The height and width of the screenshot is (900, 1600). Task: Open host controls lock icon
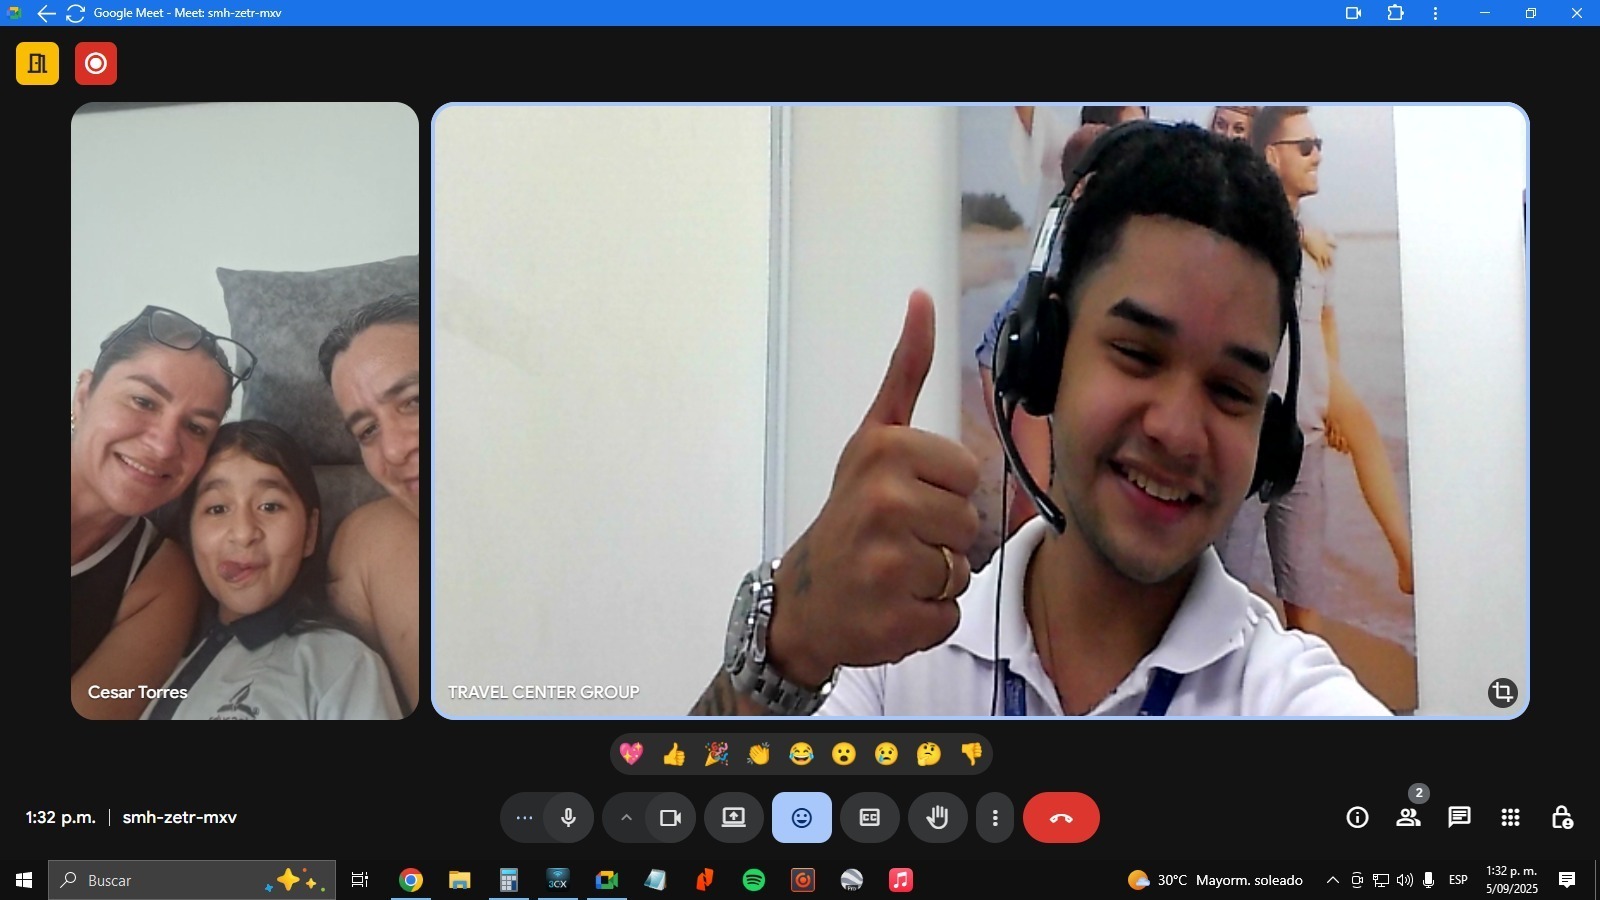pos(1561,818)
